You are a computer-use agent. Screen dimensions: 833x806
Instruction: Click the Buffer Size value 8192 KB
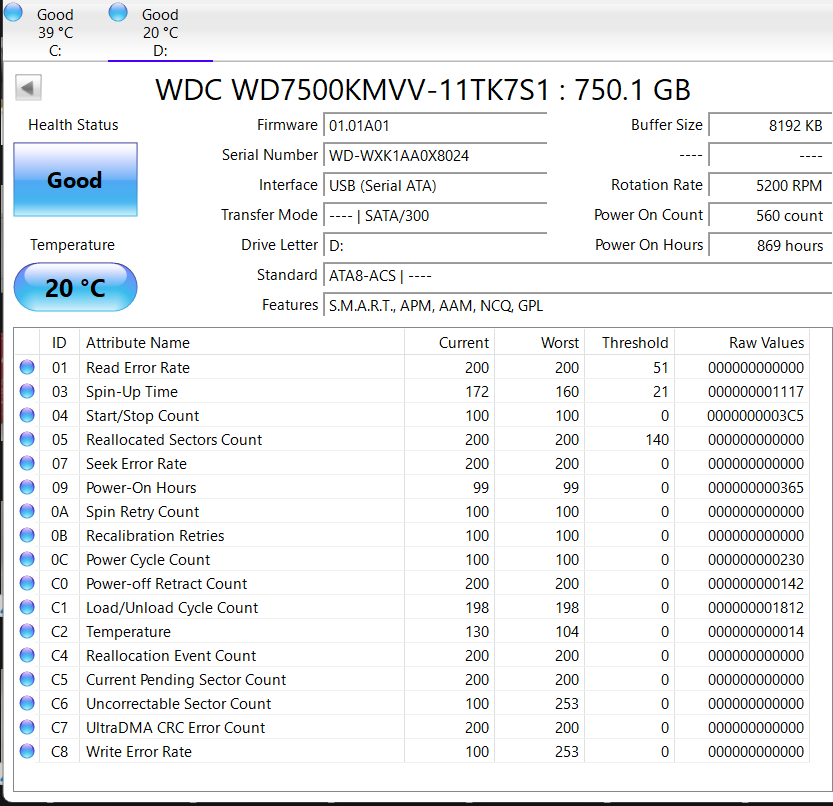(770, 126)
